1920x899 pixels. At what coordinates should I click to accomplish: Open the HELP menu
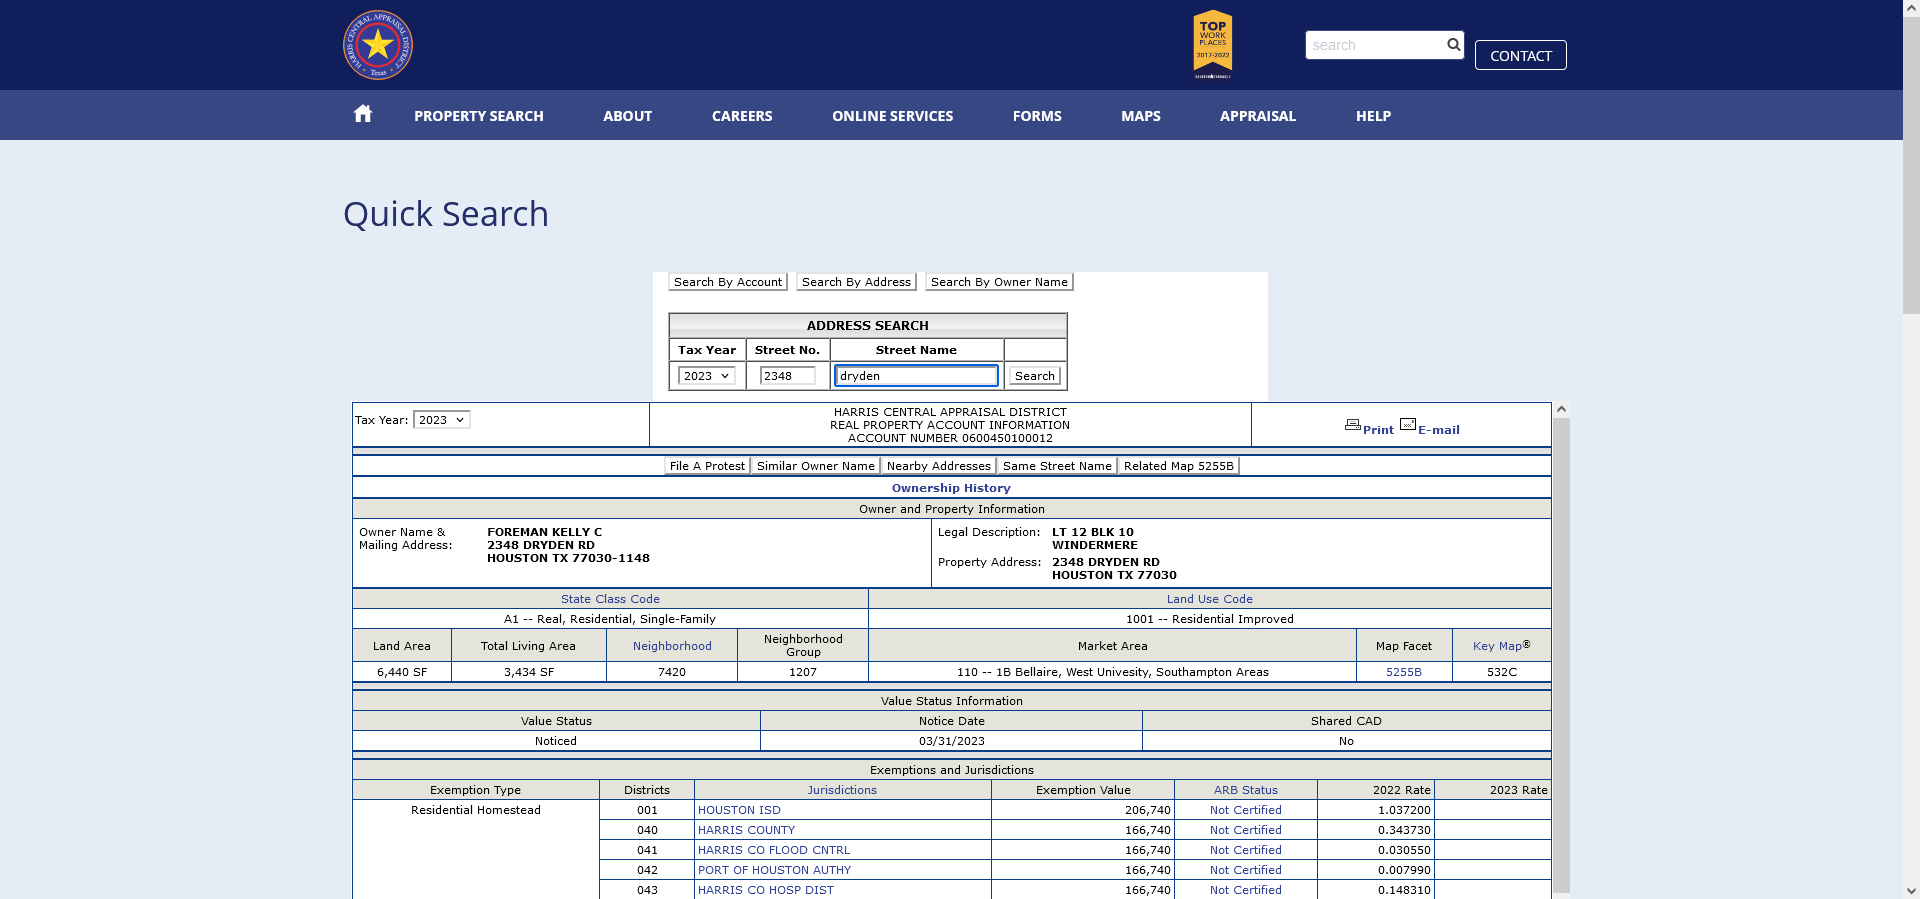tap(1373, 116)
